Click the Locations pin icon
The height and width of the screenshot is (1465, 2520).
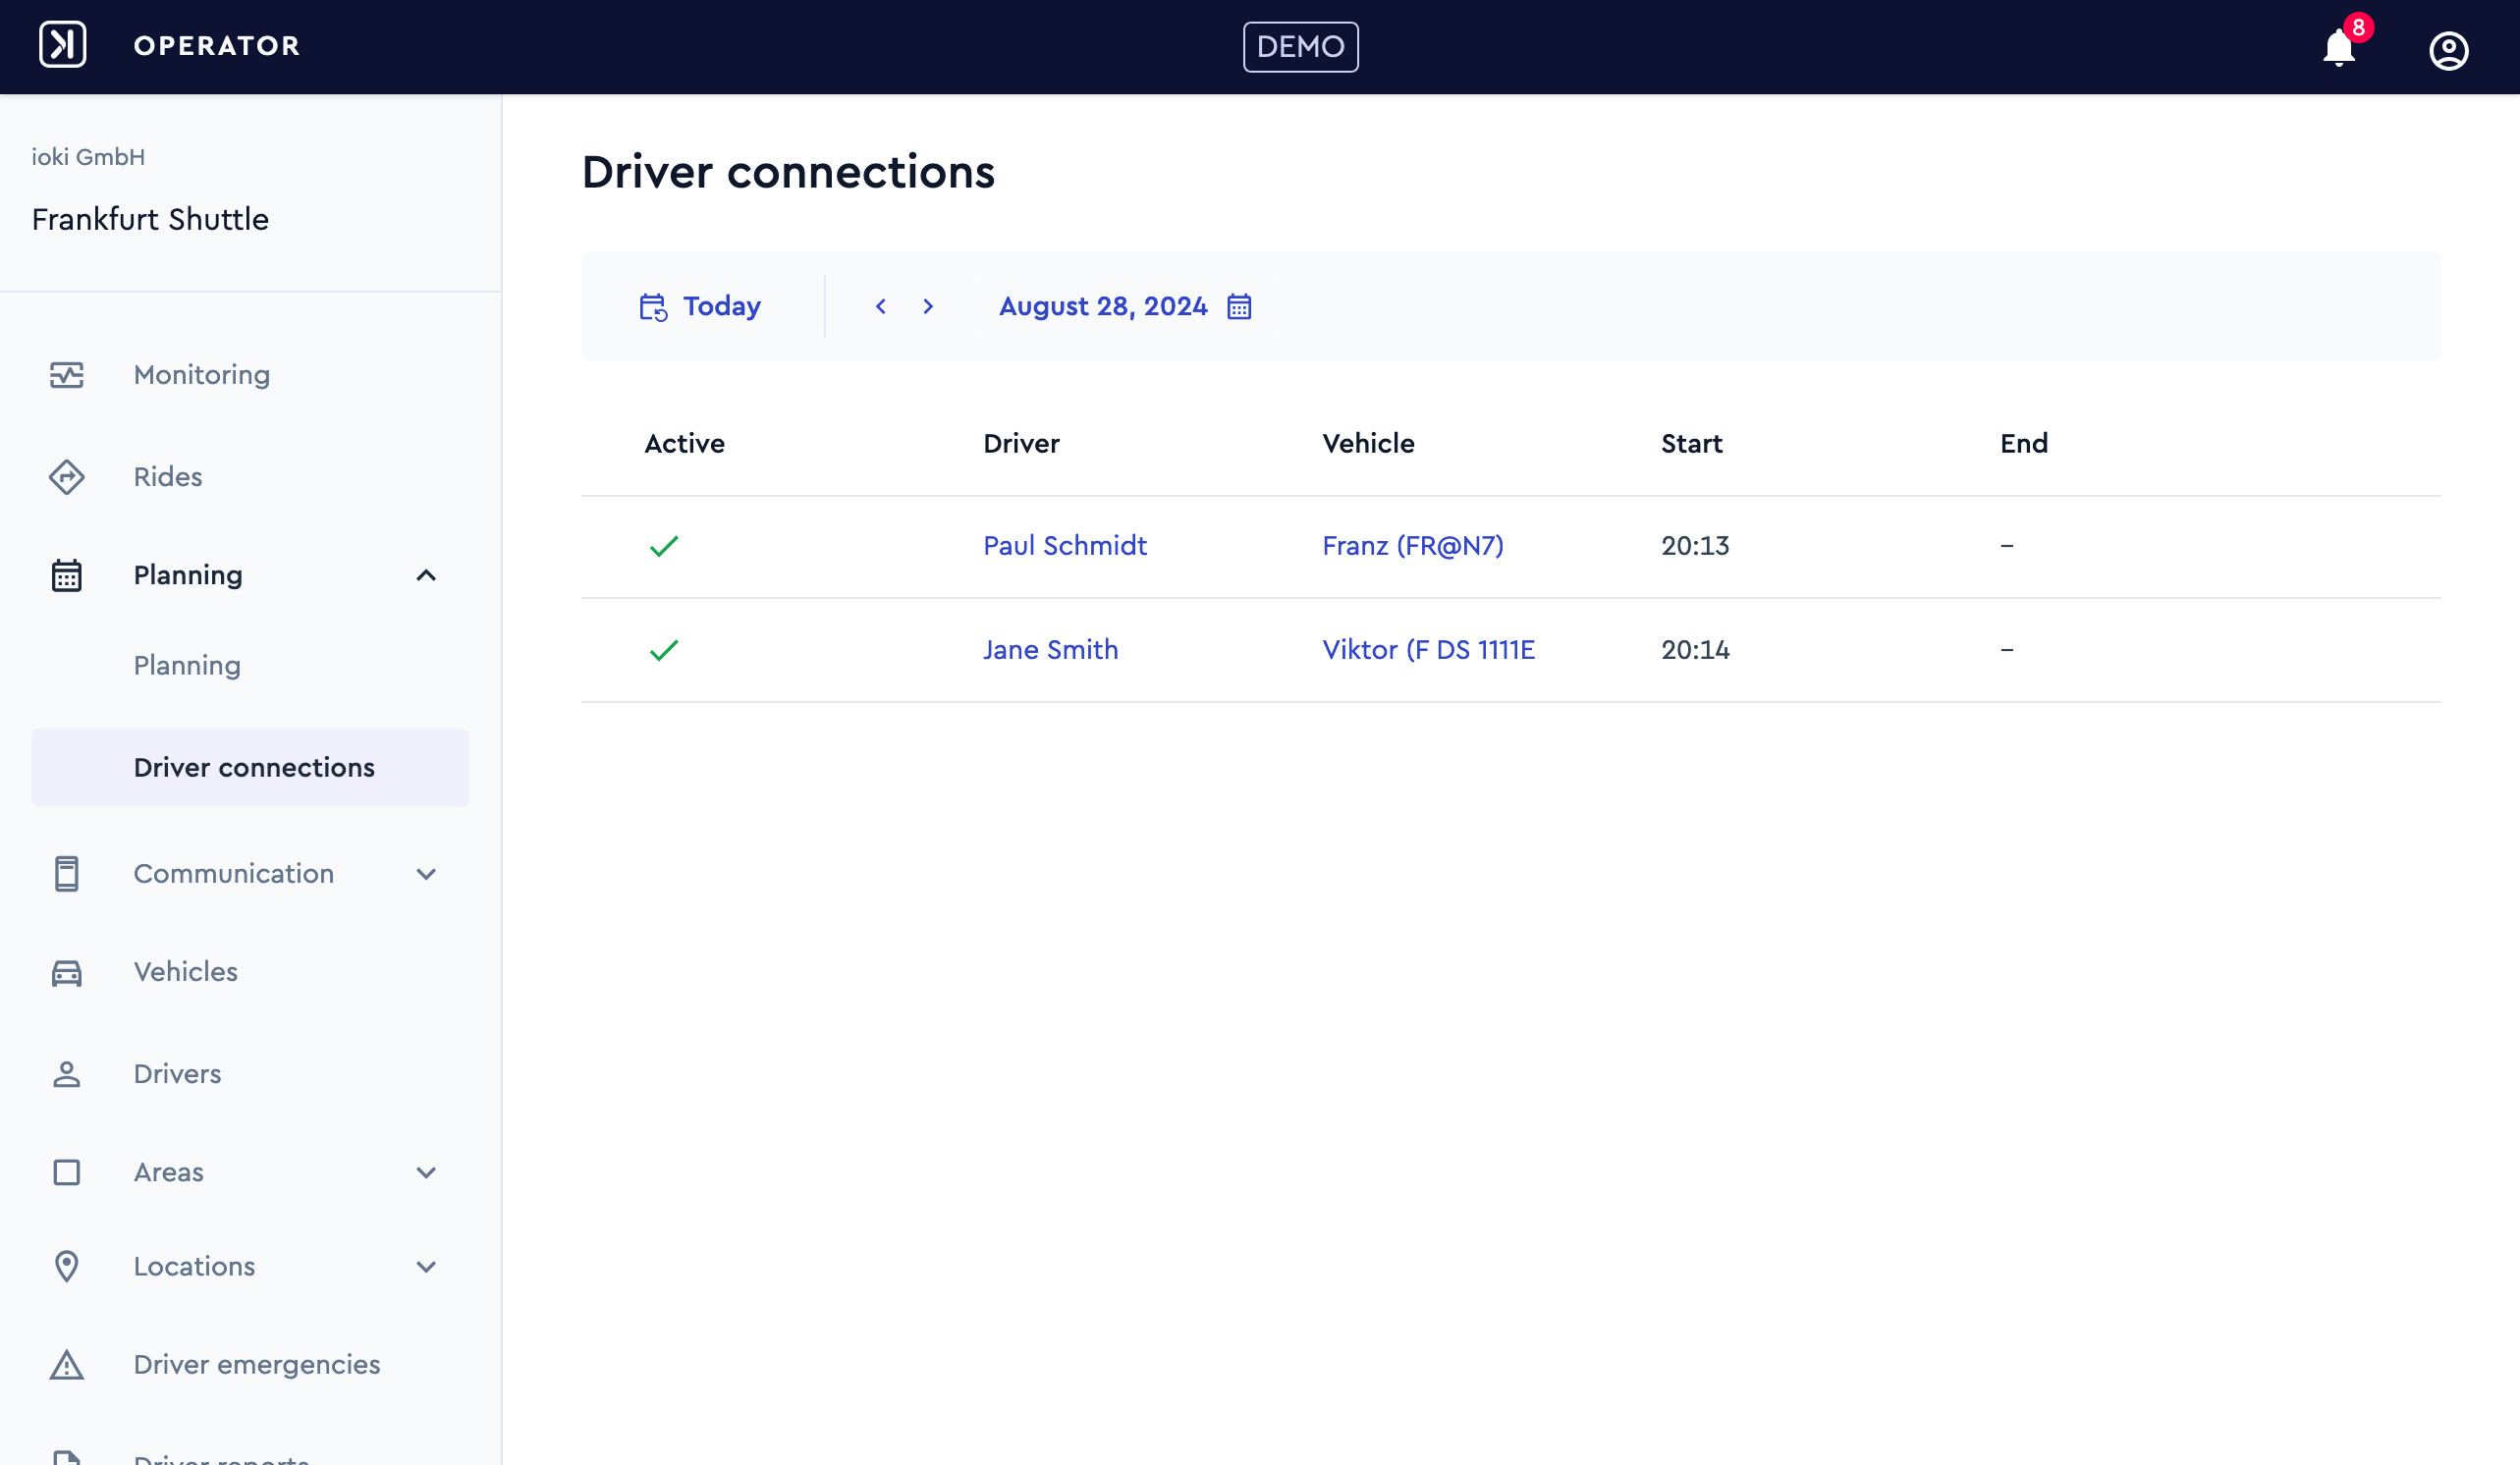tap(67, 1266)
